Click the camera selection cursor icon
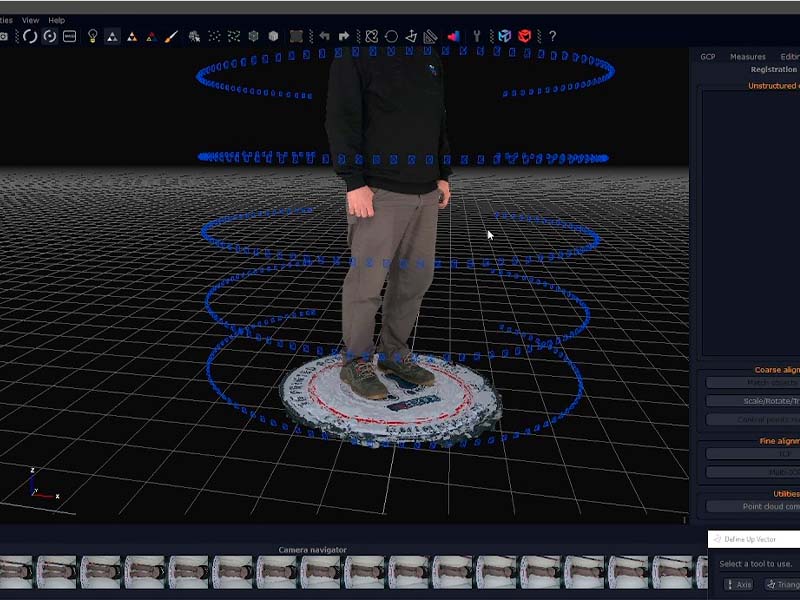This screenshot has height=600, width=800. [x=194, y=36]
